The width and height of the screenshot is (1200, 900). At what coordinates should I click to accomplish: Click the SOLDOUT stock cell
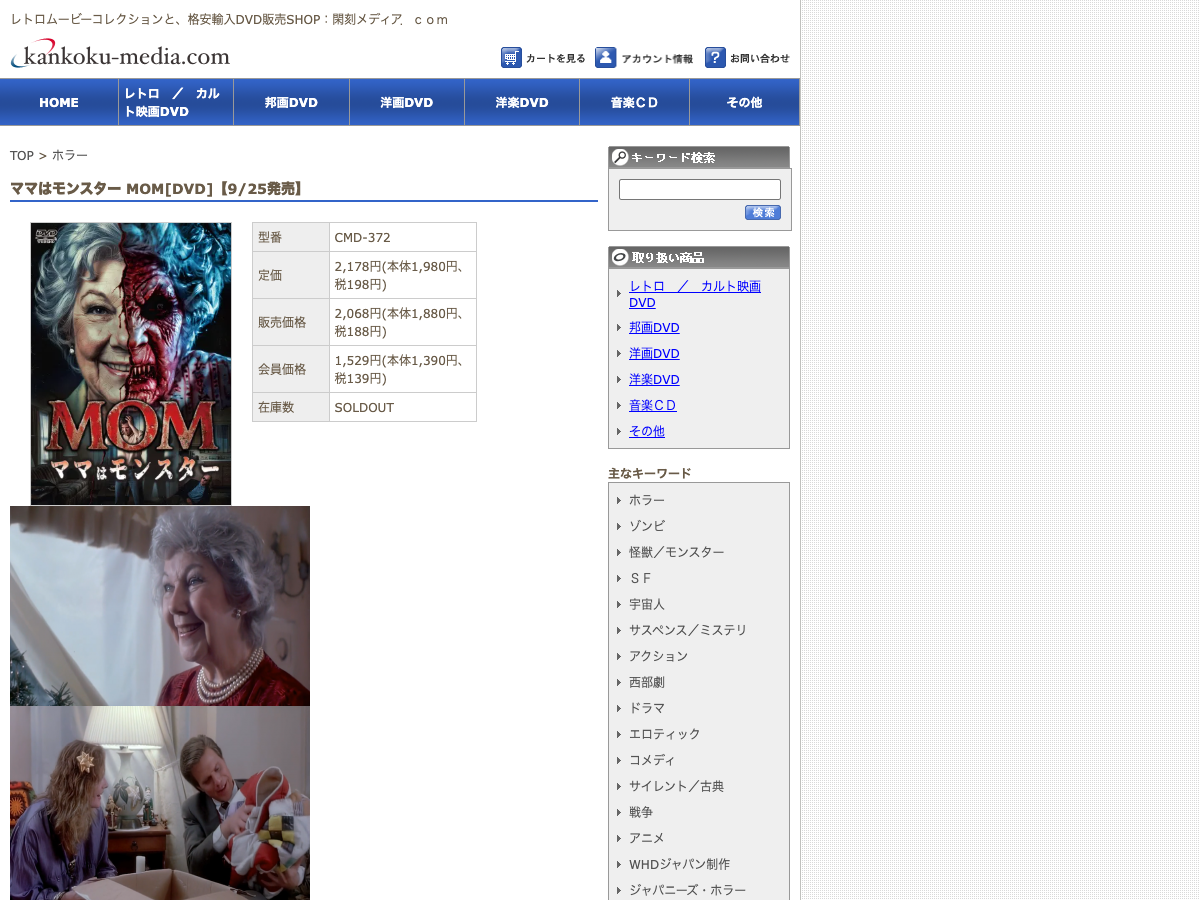[x=403, y=407]
